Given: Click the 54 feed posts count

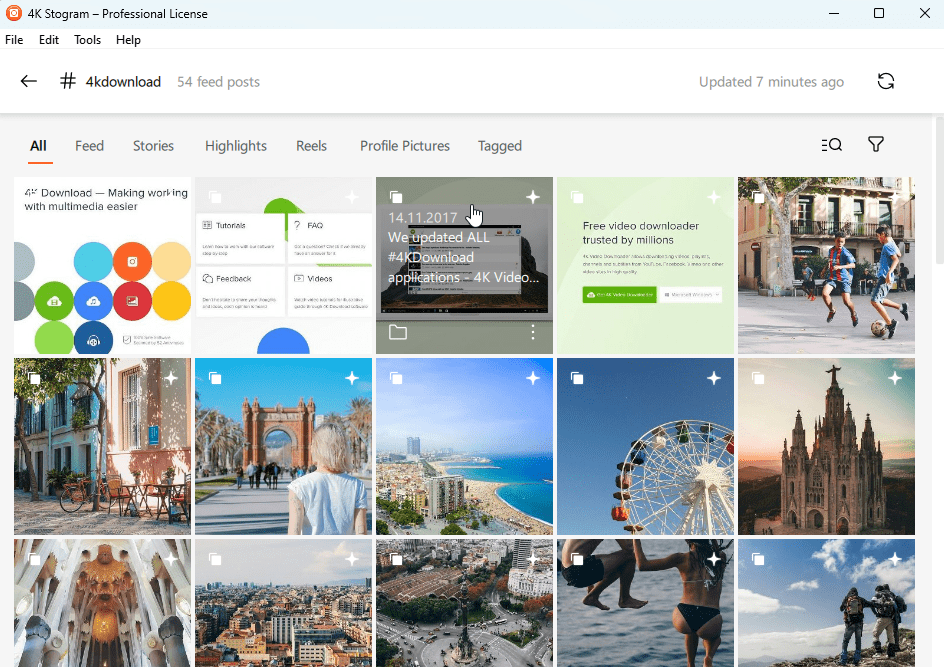Looking at the screenshot, I should pos(218,82).
